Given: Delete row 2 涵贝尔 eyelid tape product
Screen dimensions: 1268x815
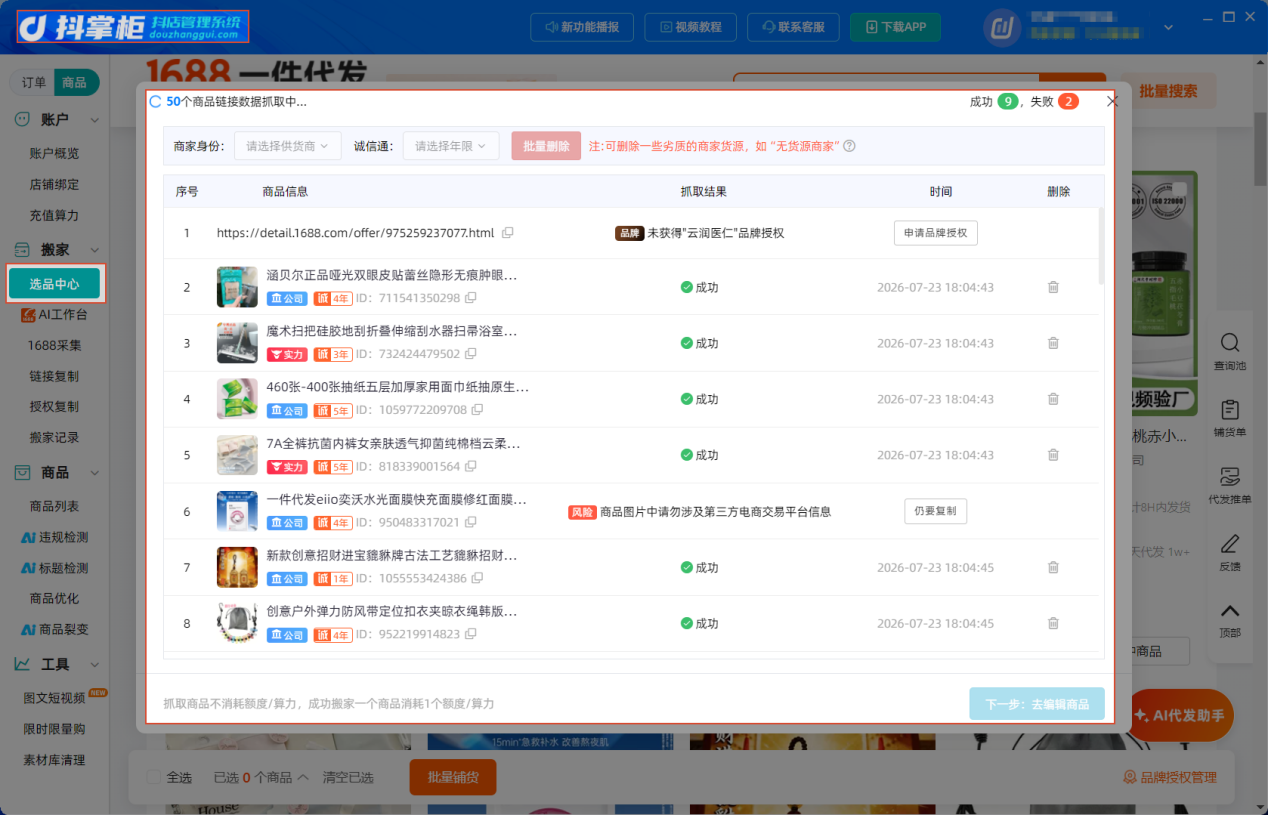Looking at the screenshot, I should [1053, 287].
